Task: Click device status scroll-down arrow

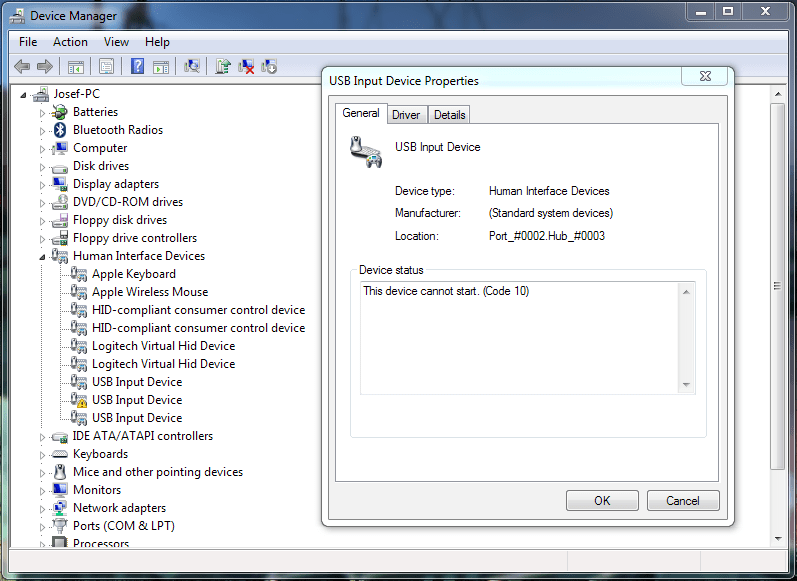Action: 686,385
